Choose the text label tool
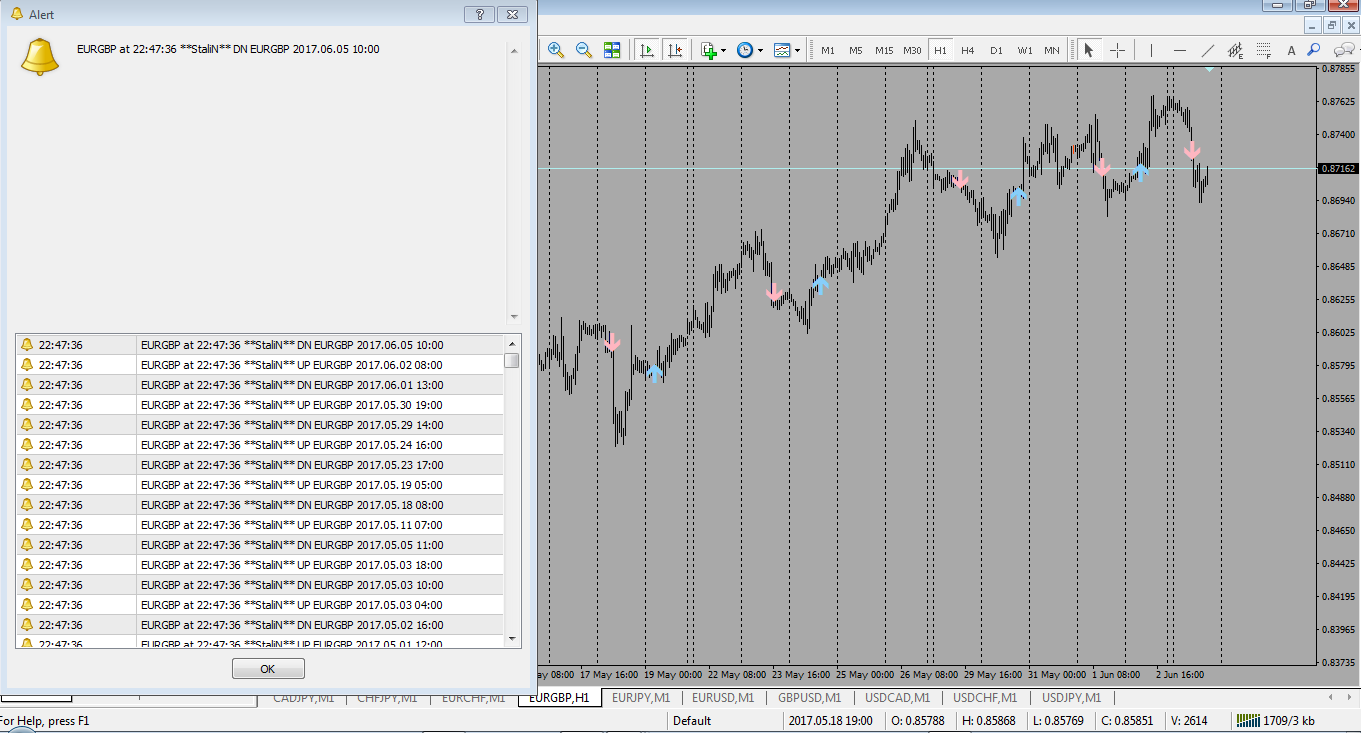The height and width of the screenshot is (740, 1372). [x=1291, y=50]
